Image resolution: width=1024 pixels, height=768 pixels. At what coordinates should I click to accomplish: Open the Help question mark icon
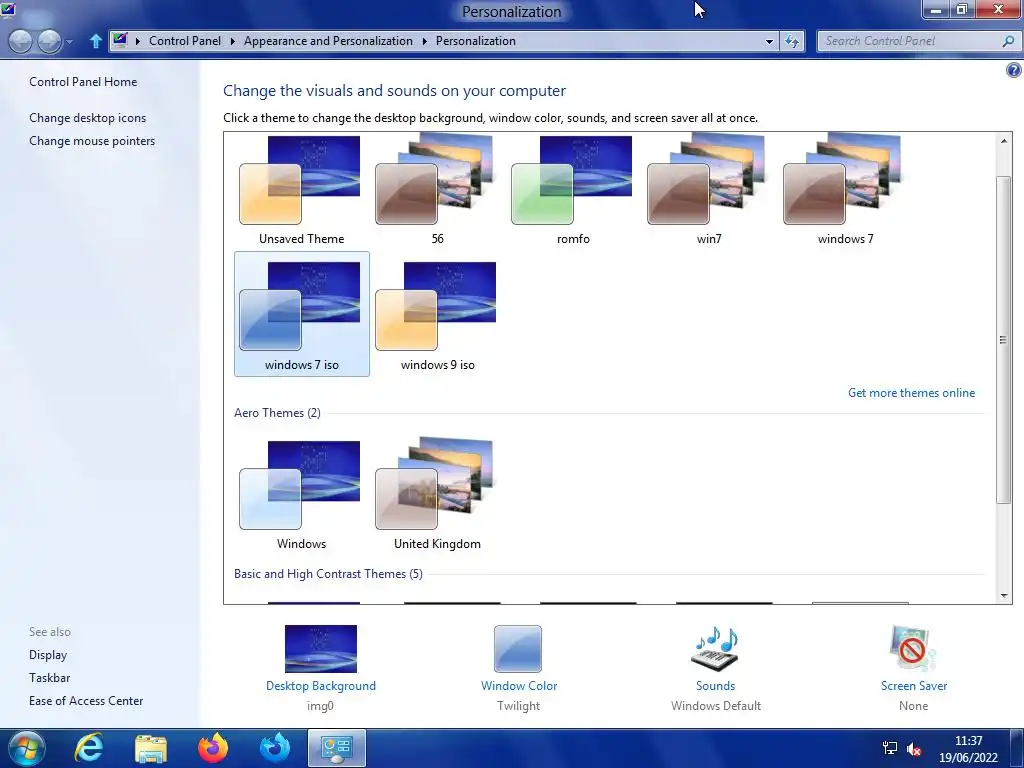[1014, 70]
